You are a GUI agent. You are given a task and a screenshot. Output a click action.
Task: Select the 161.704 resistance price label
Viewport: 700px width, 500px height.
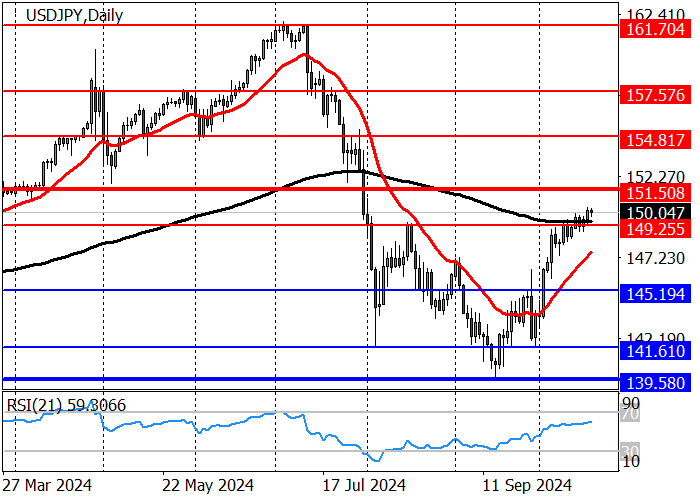click(655, 29)
